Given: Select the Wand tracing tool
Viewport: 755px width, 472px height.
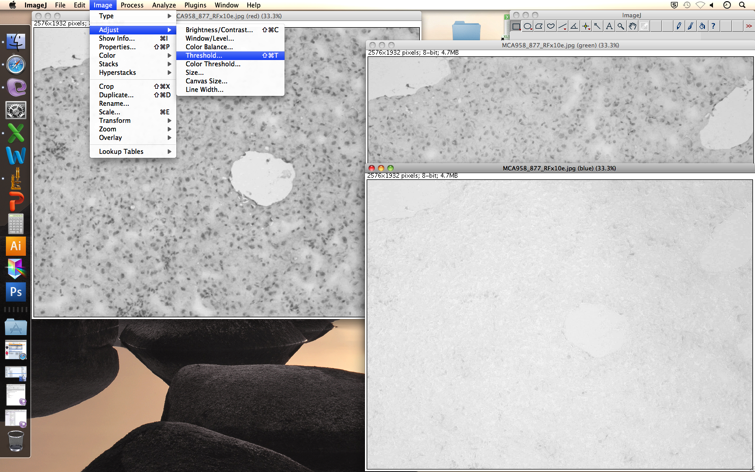Looking at the screenshot, I should (x=597, y=26).
